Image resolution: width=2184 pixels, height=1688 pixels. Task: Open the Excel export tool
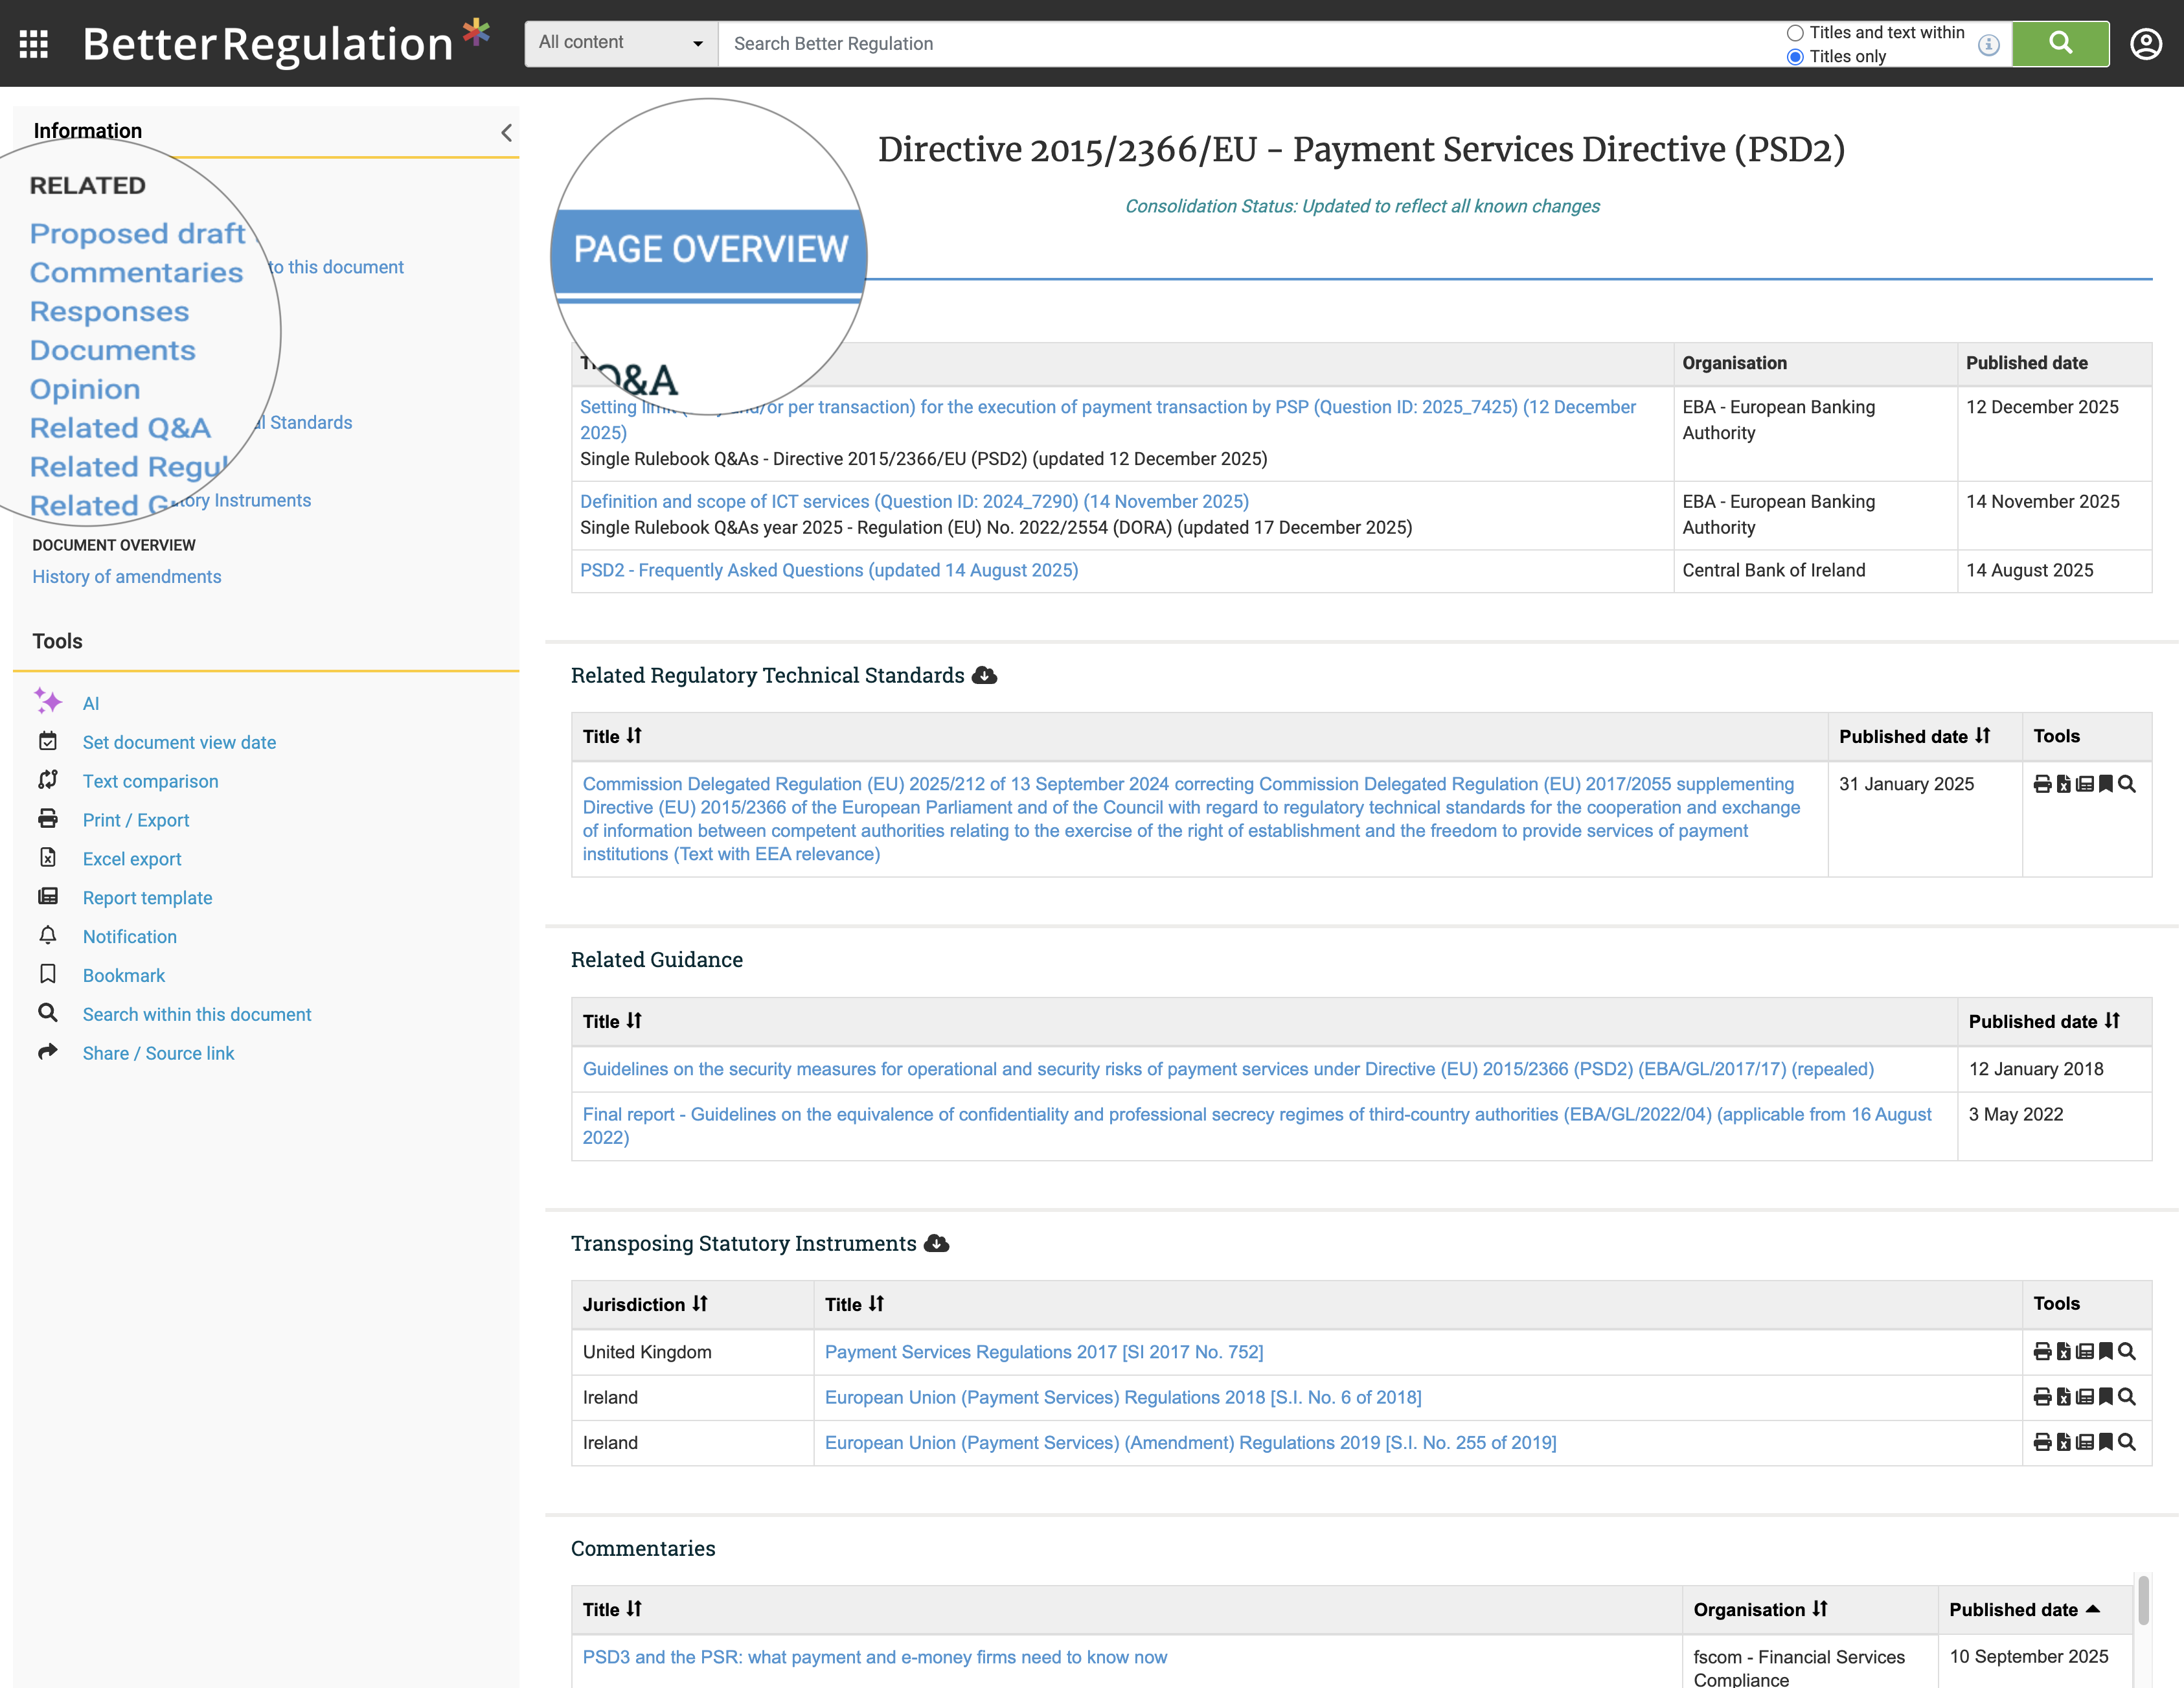pyautogui.click(x=131, y=858)
